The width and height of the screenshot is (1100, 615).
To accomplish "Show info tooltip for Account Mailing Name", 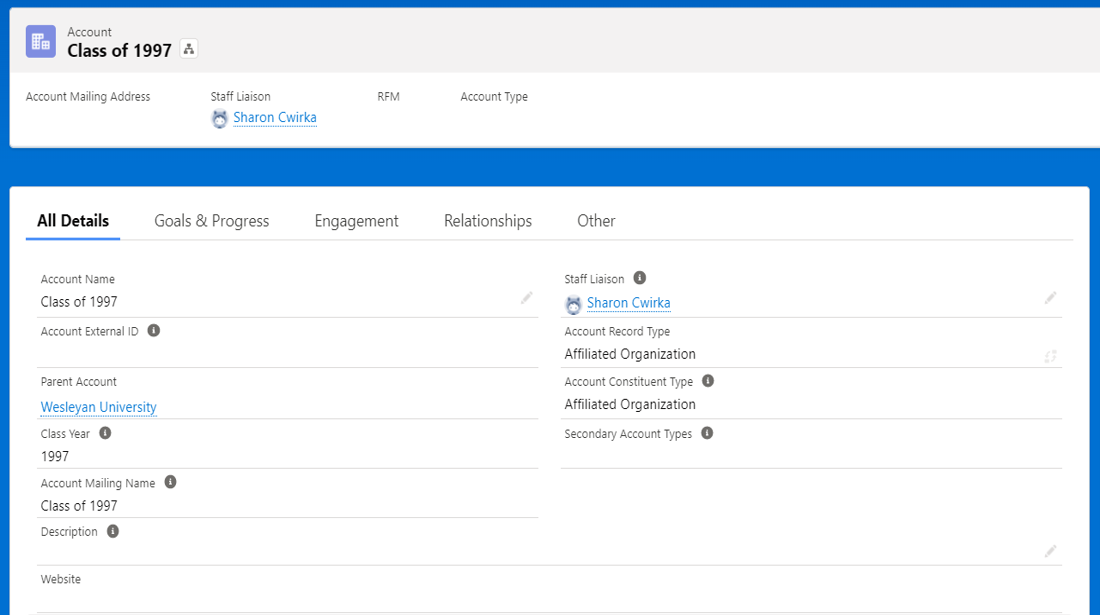I will pyautogui.click(x=170, y=482).
